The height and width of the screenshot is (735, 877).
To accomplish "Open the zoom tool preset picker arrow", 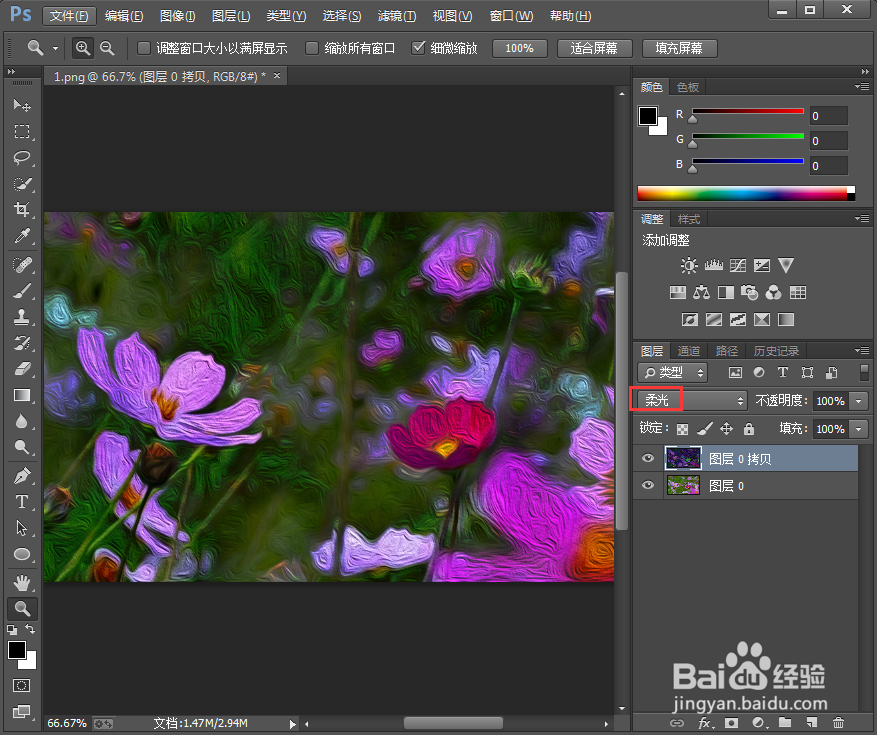I will point(55,49).
